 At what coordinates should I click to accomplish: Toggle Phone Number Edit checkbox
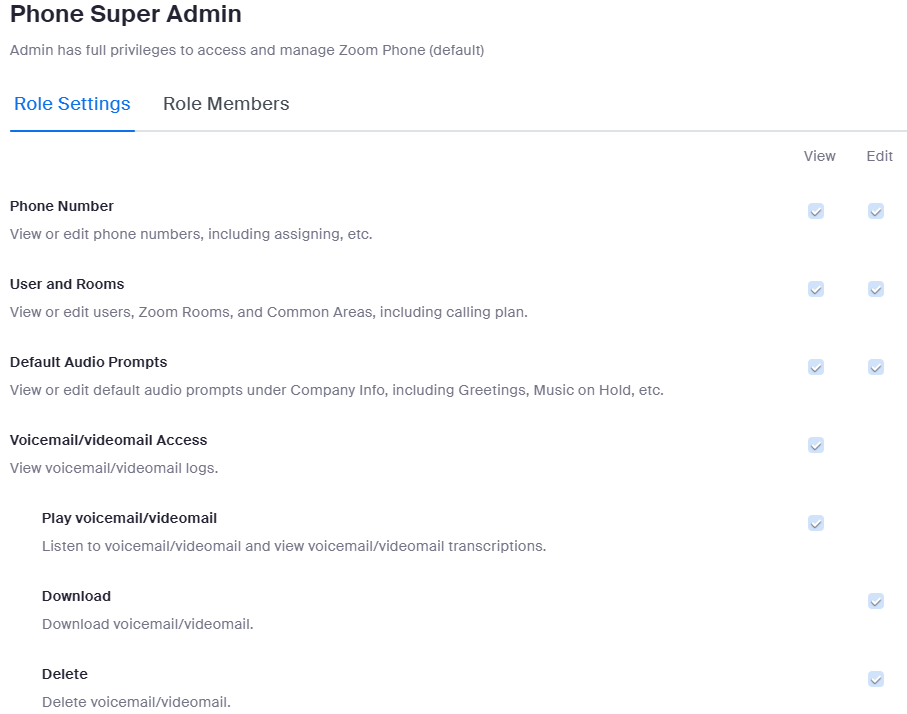pos(876,211)
